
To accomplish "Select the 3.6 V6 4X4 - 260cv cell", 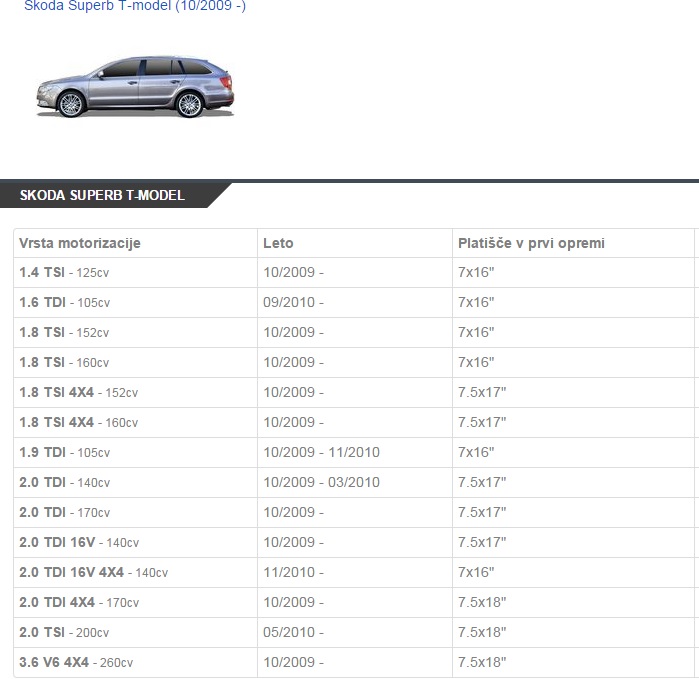I will [x=136, y=663].
